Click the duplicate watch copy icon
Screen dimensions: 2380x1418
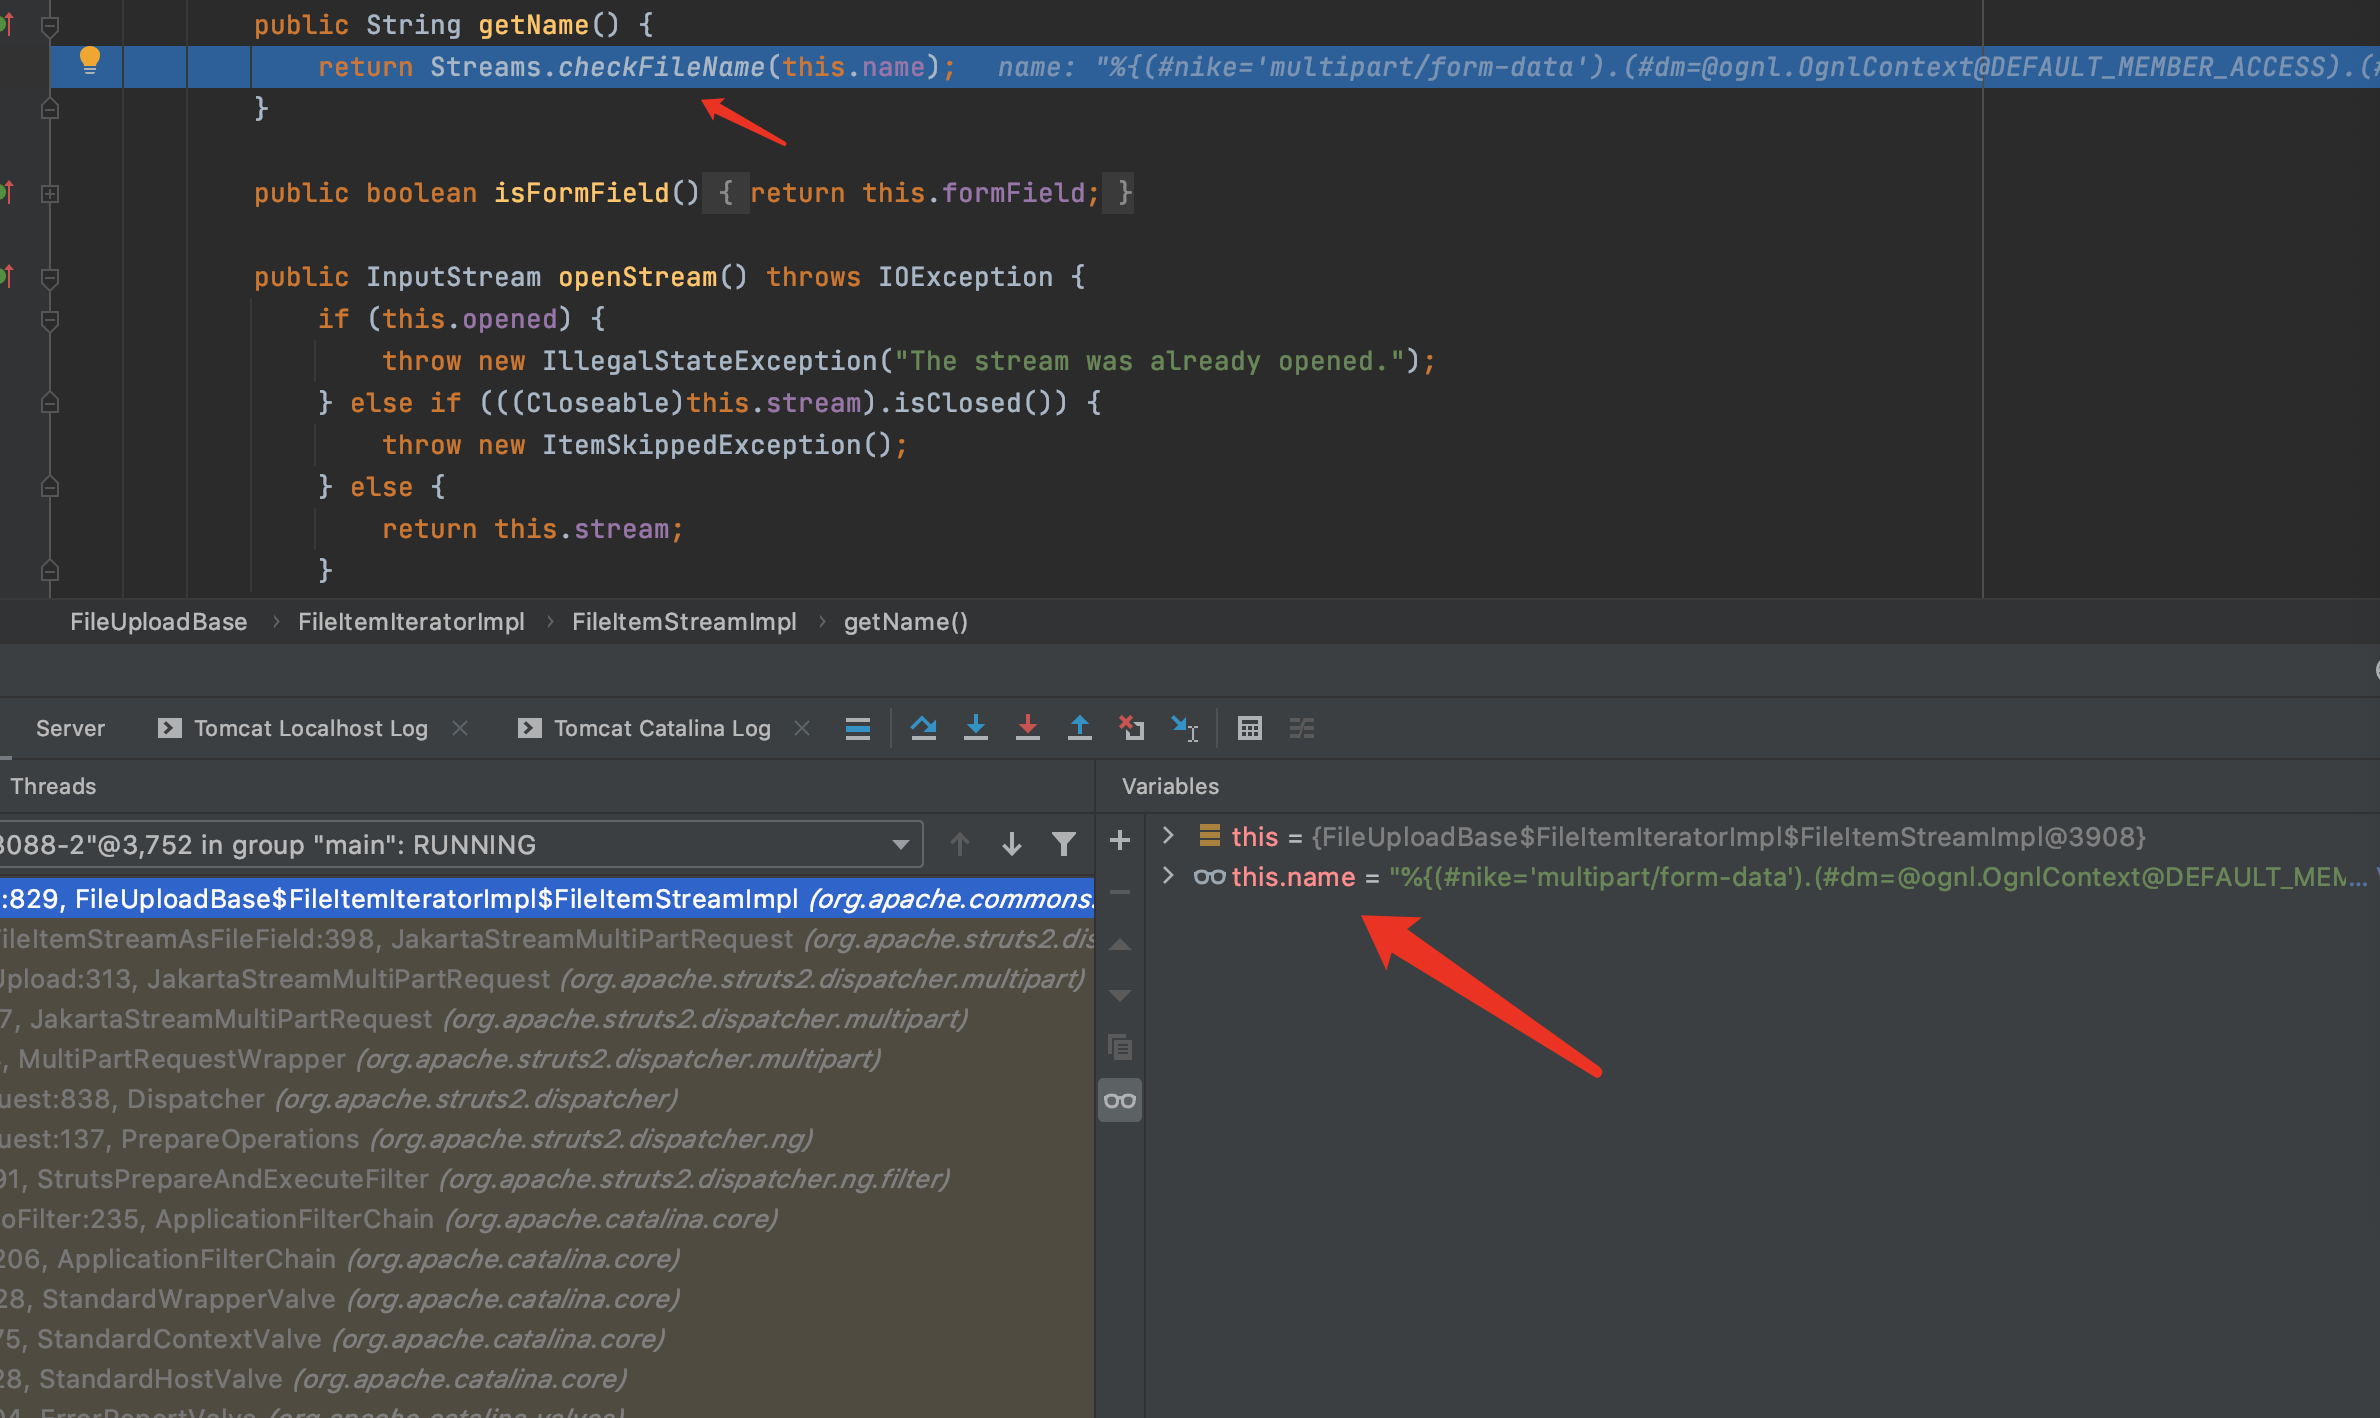1120,1048
